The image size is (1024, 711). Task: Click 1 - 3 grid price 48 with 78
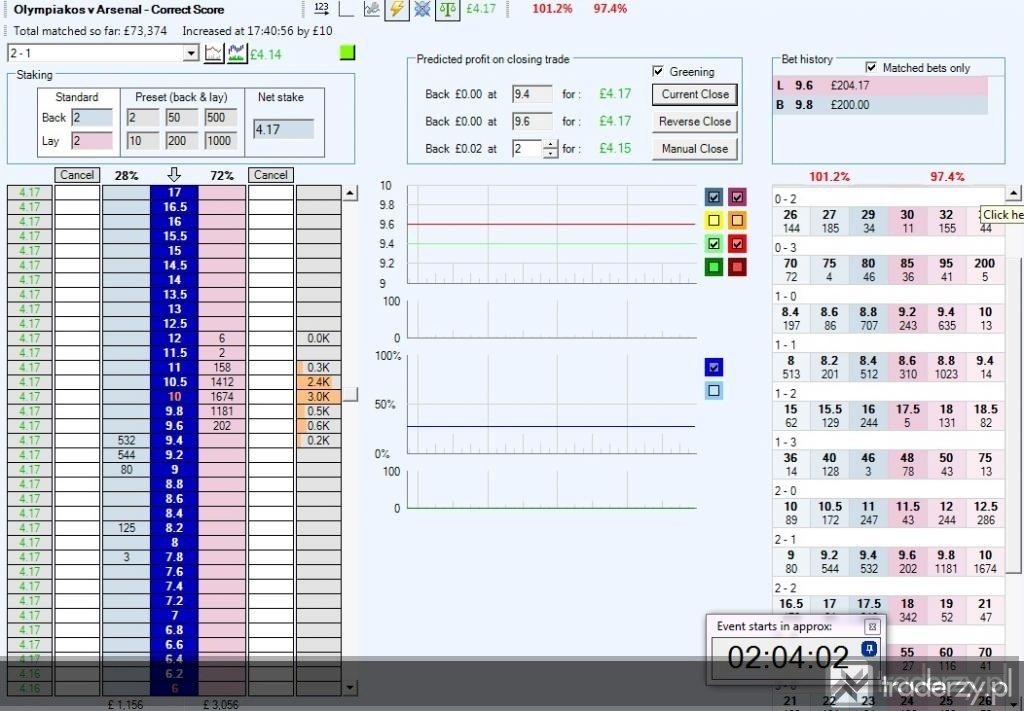(907, 464)
